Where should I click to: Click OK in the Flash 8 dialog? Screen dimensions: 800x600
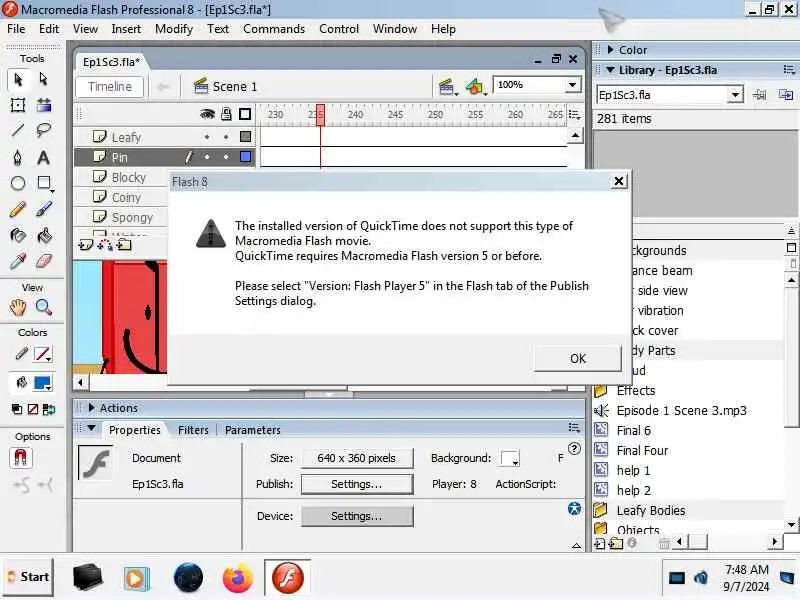(578, 359)
